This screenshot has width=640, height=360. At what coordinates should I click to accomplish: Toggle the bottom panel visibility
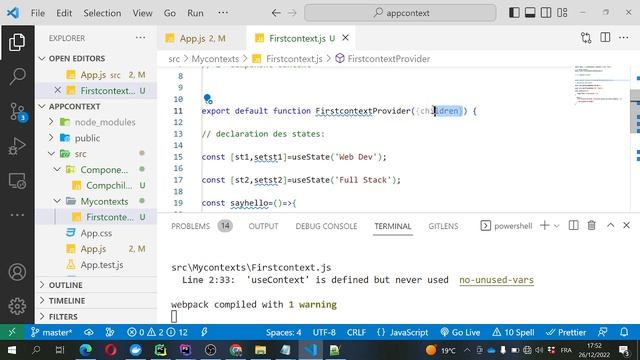530,13
